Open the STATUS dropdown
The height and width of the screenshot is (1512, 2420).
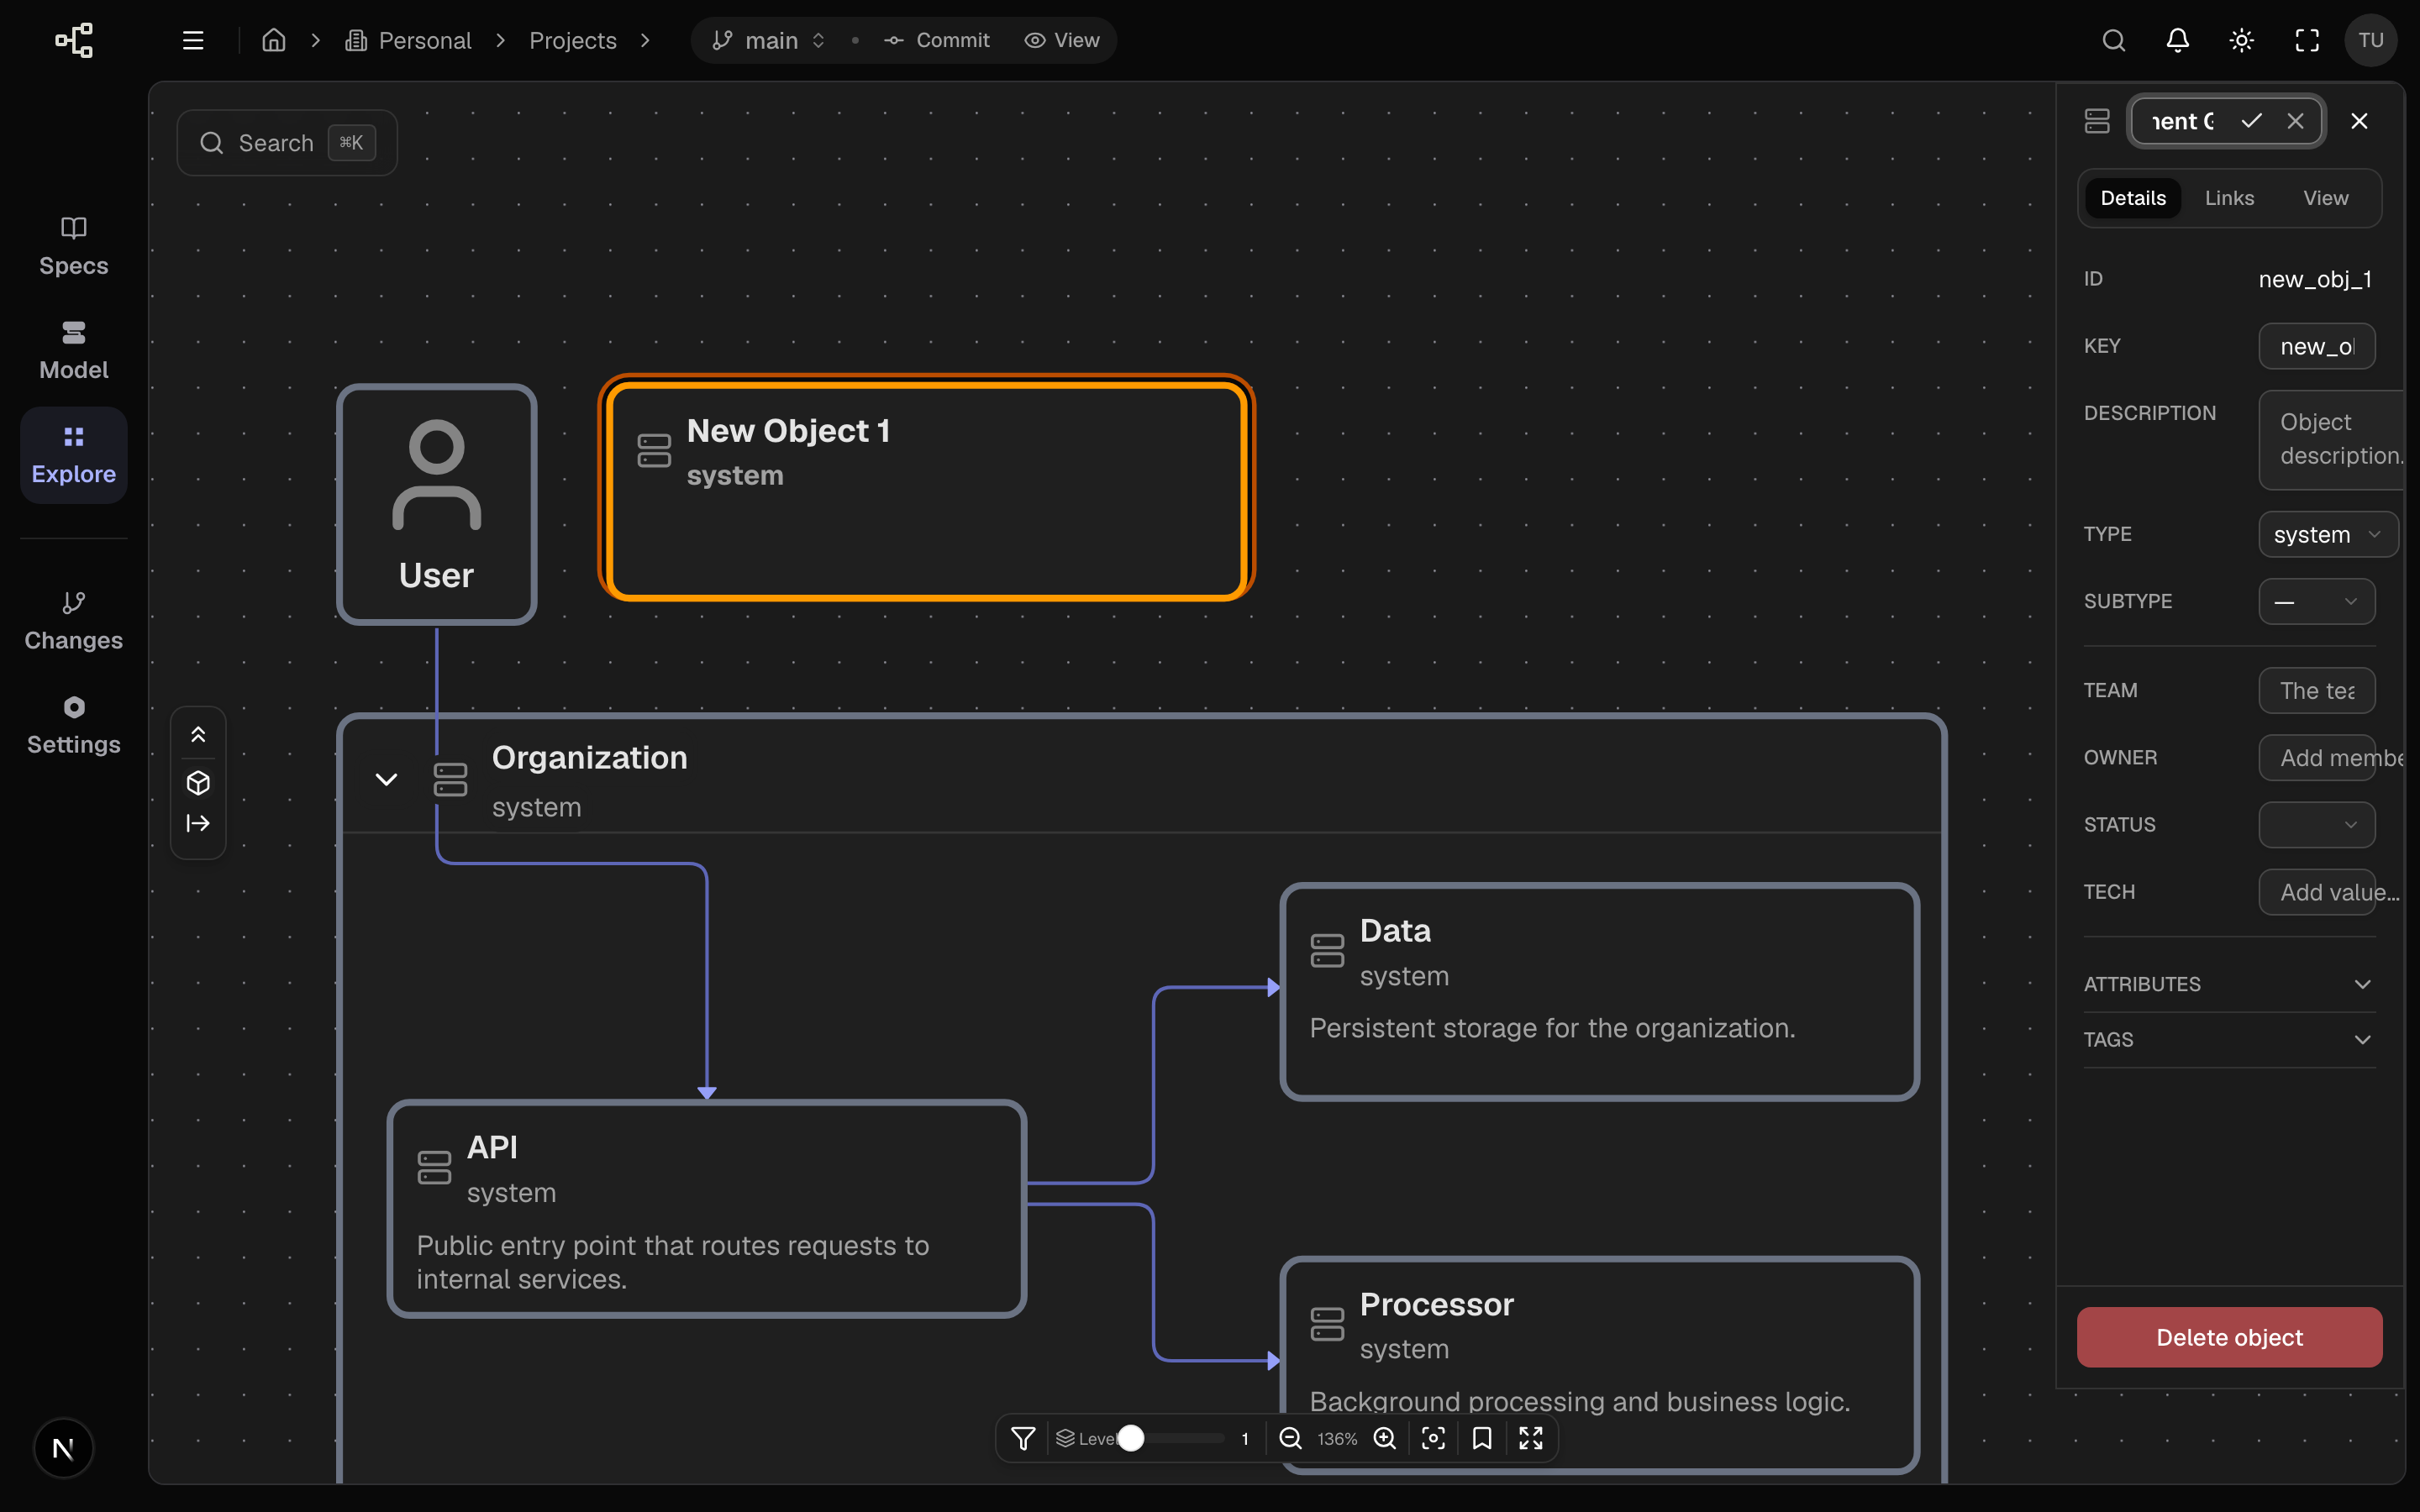(2316, 824)
